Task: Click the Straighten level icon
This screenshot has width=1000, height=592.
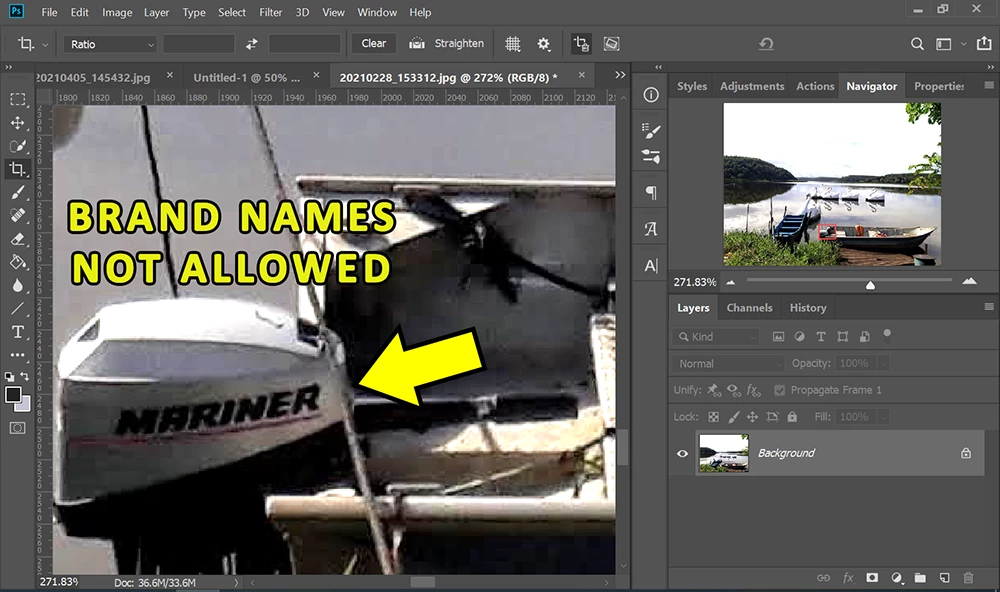Action: click(x=416, y=43)
